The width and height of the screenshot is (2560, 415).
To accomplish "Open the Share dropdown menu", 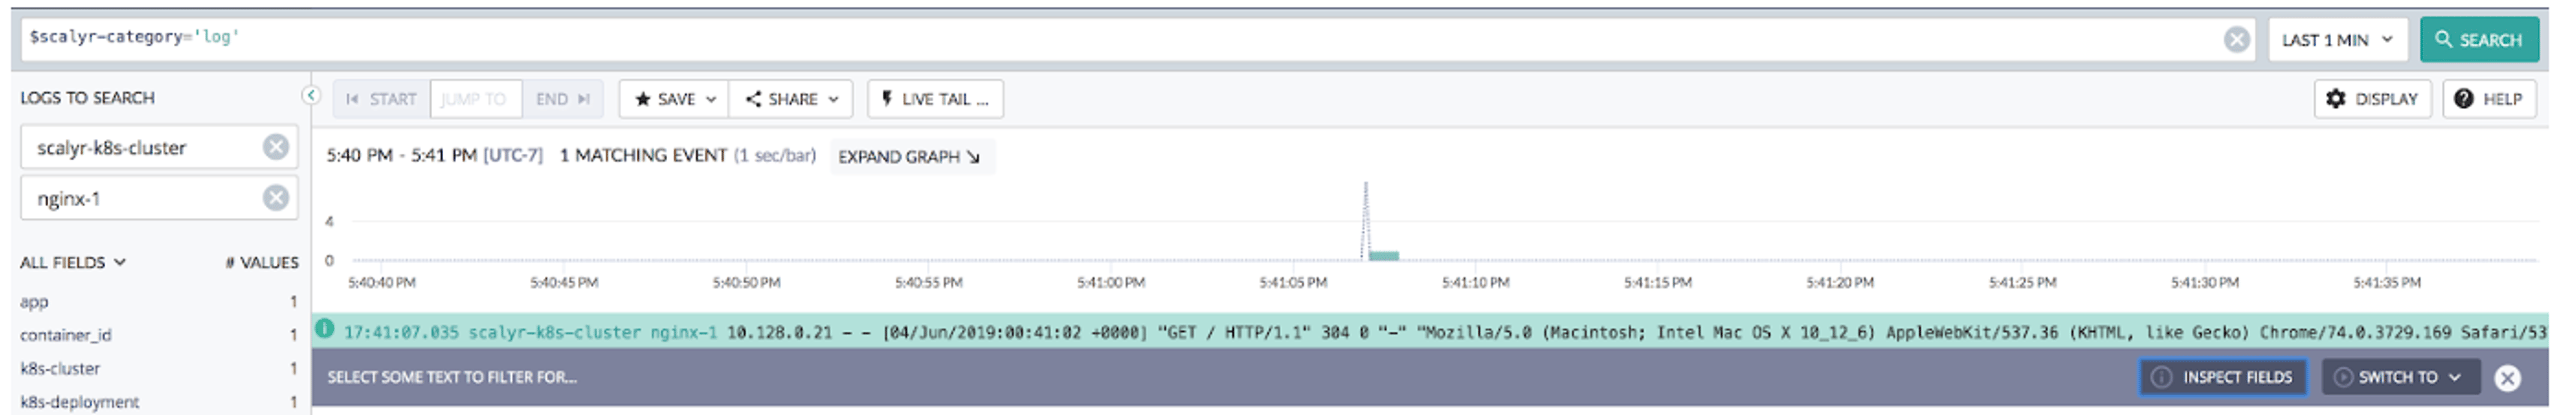I will pos(791,99).
